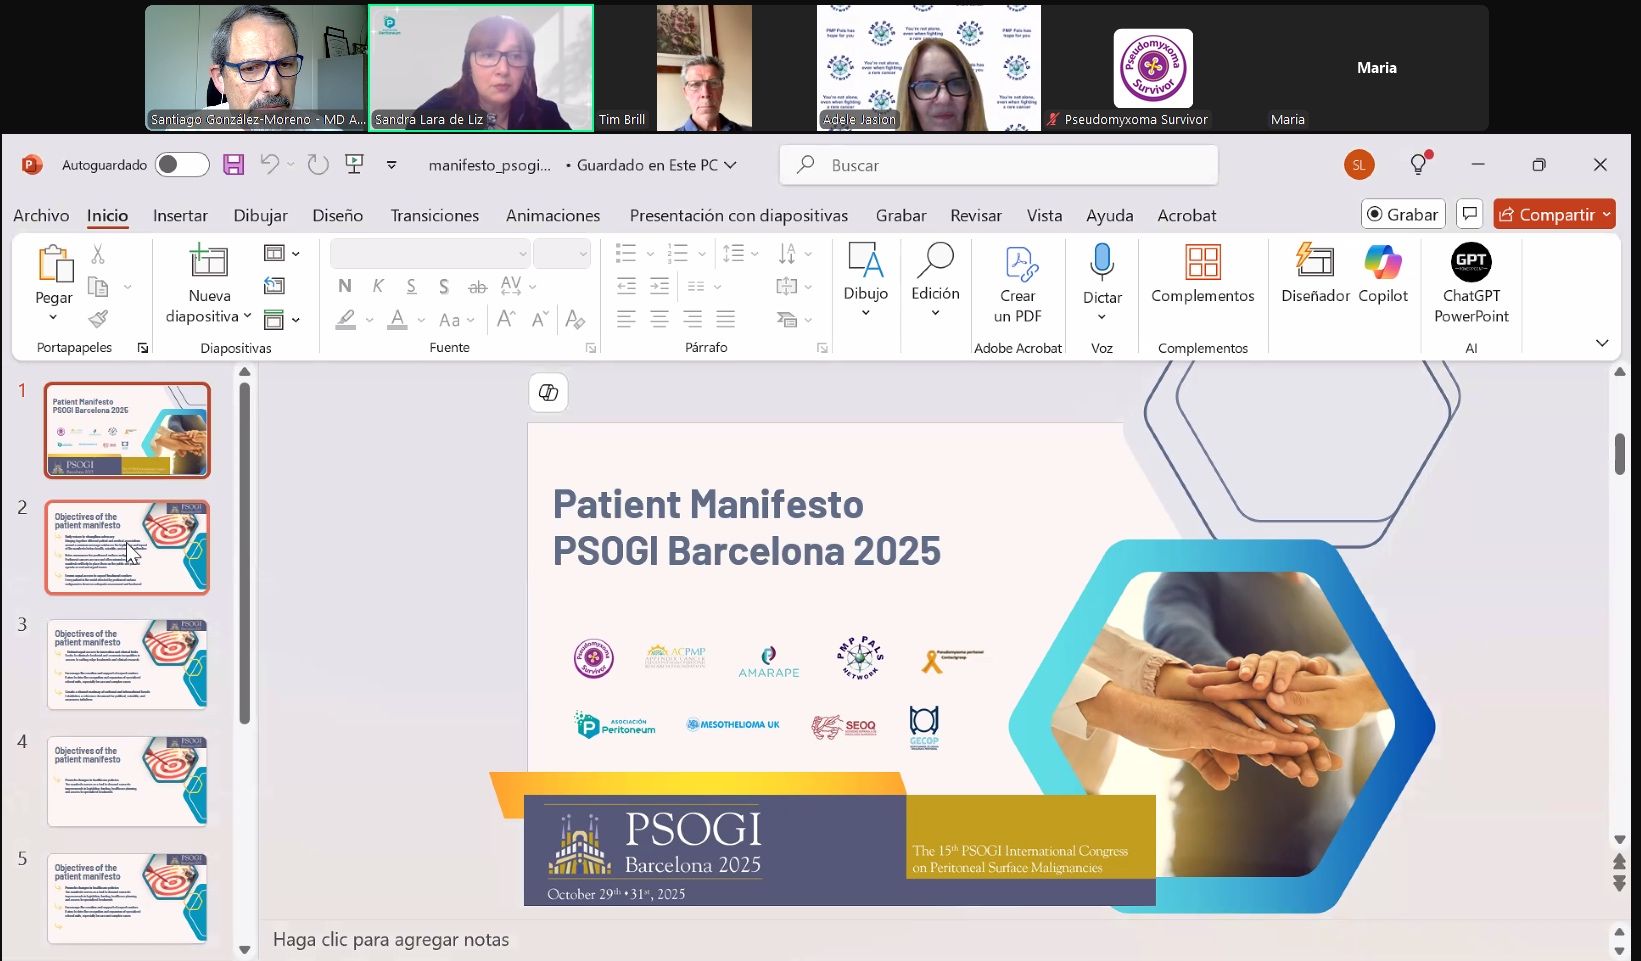Switch to the Animaciones tab
The height and width of the screenshot is (961, 1641).
click(553, 215)
